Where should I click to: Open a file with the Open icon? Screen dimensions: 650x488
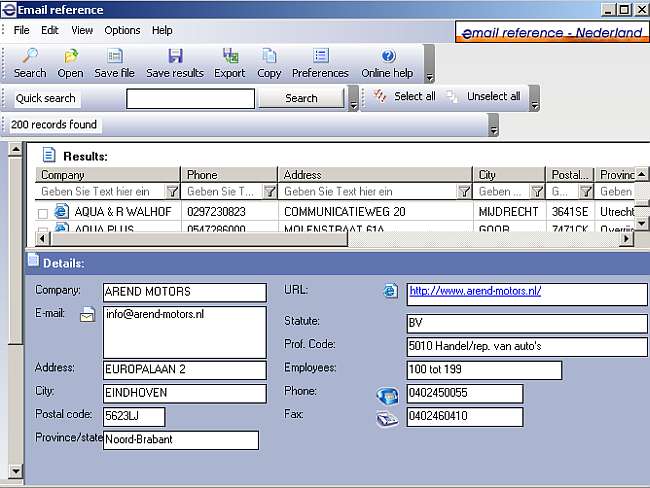click(x=70, y=57)
